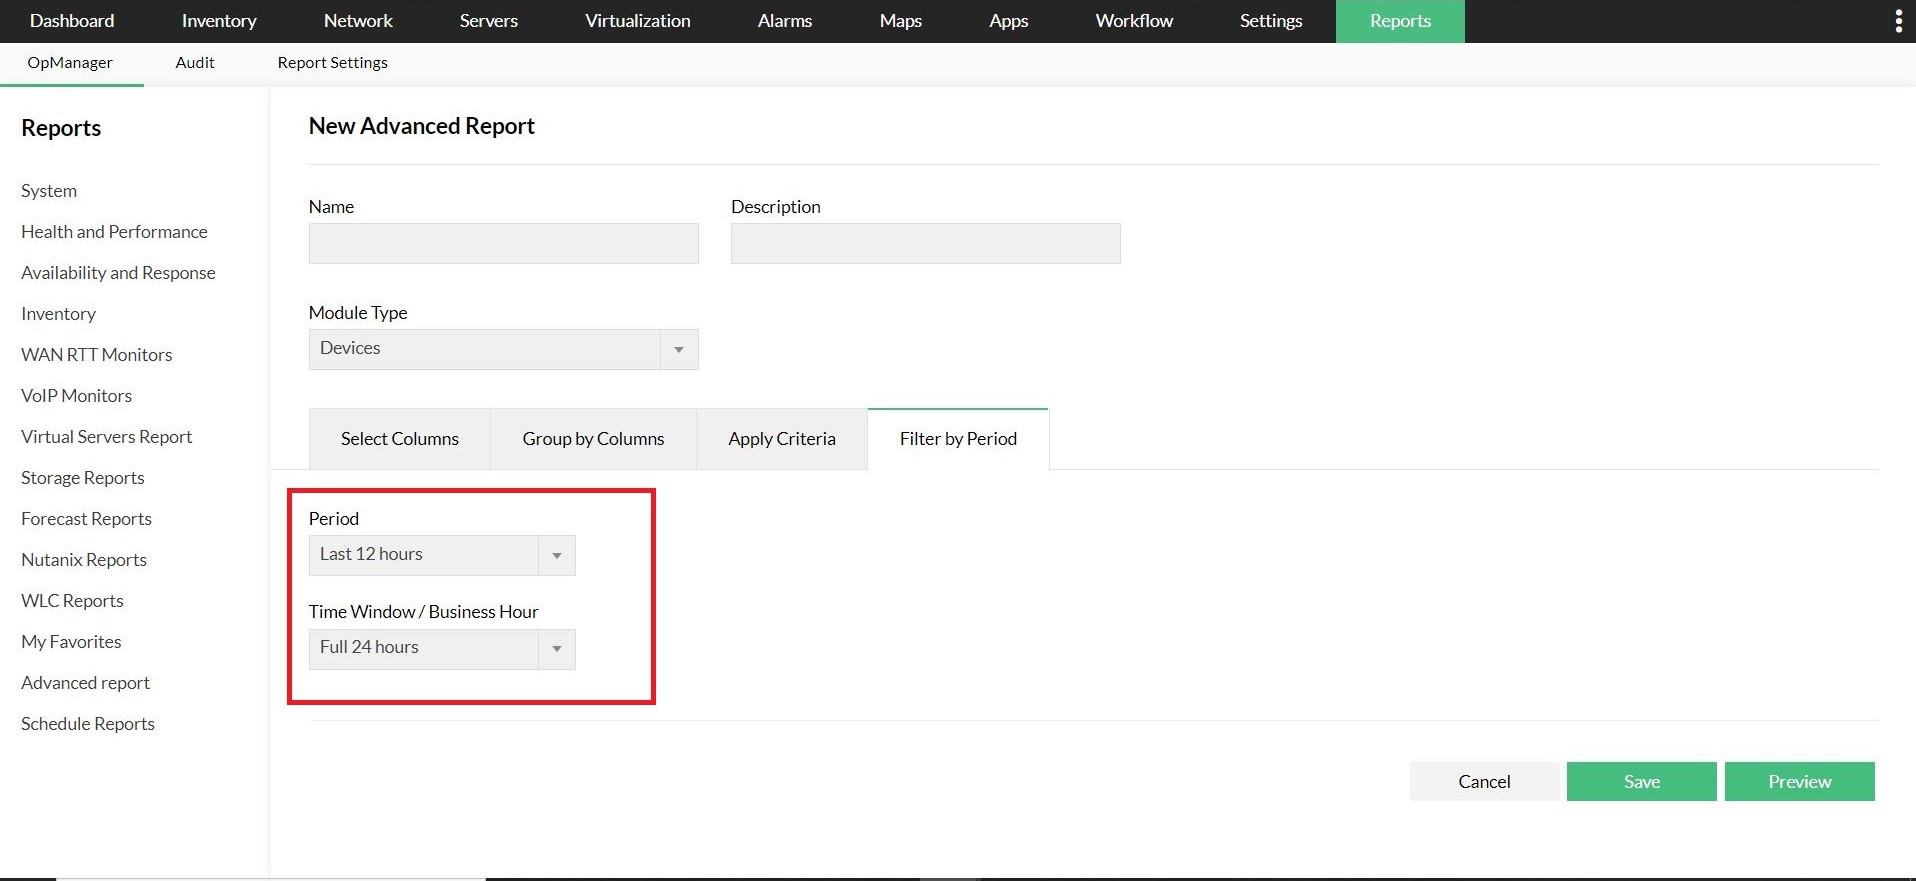Expand the Module Type dropdown arrow
This screenshot has height=881, width=1916.
coord(678,349)
